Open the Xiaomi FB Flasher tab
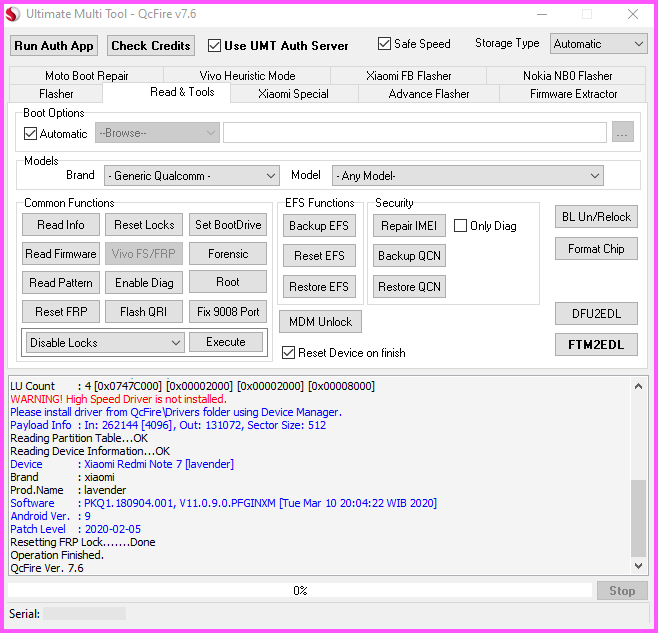 tap(408, 76)
